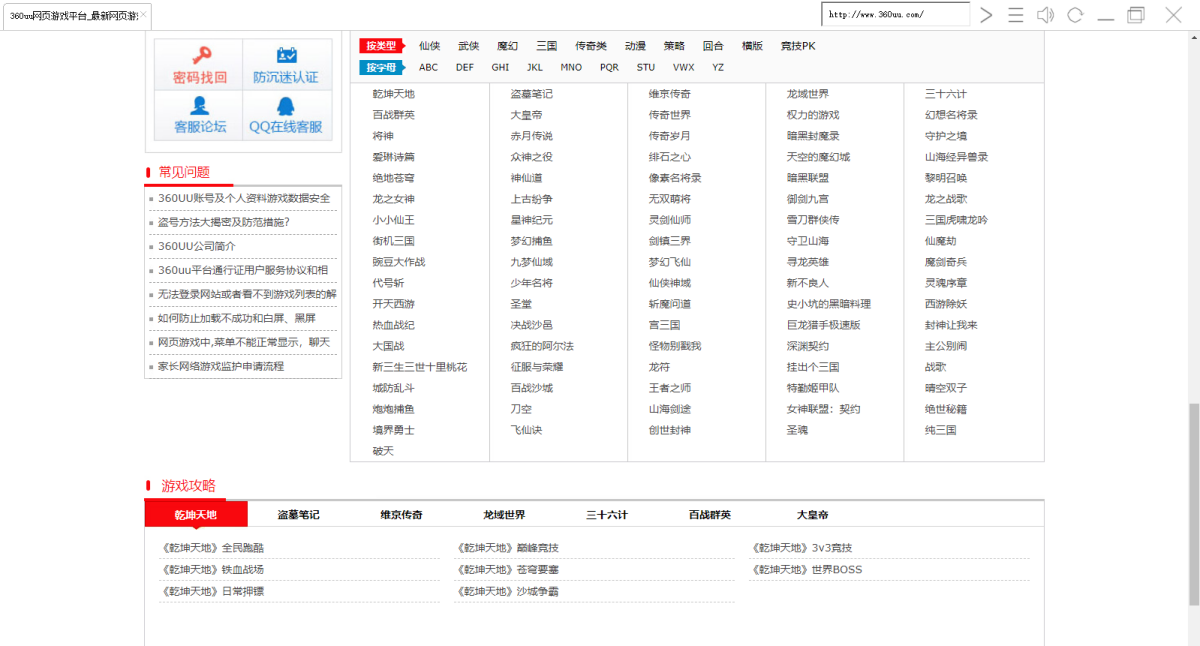Choose the 竞技PK category filter

point(798,46)
